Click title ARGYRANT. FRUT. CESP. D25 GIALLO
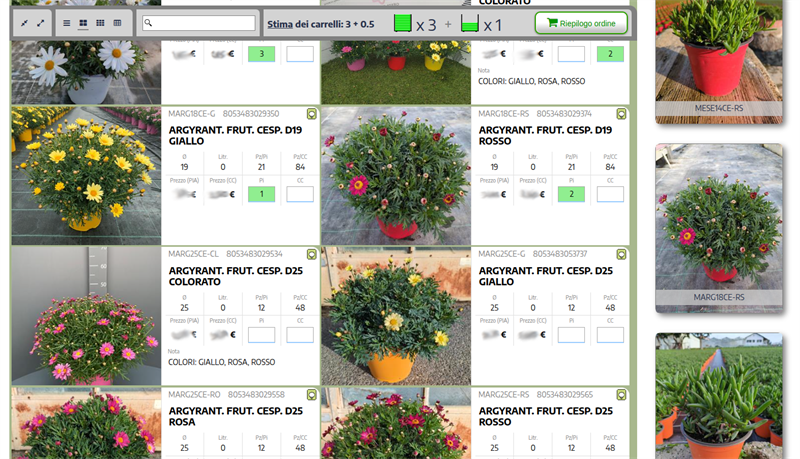The width and height of the screenshot is (800, 459). (x=545, y=276)
